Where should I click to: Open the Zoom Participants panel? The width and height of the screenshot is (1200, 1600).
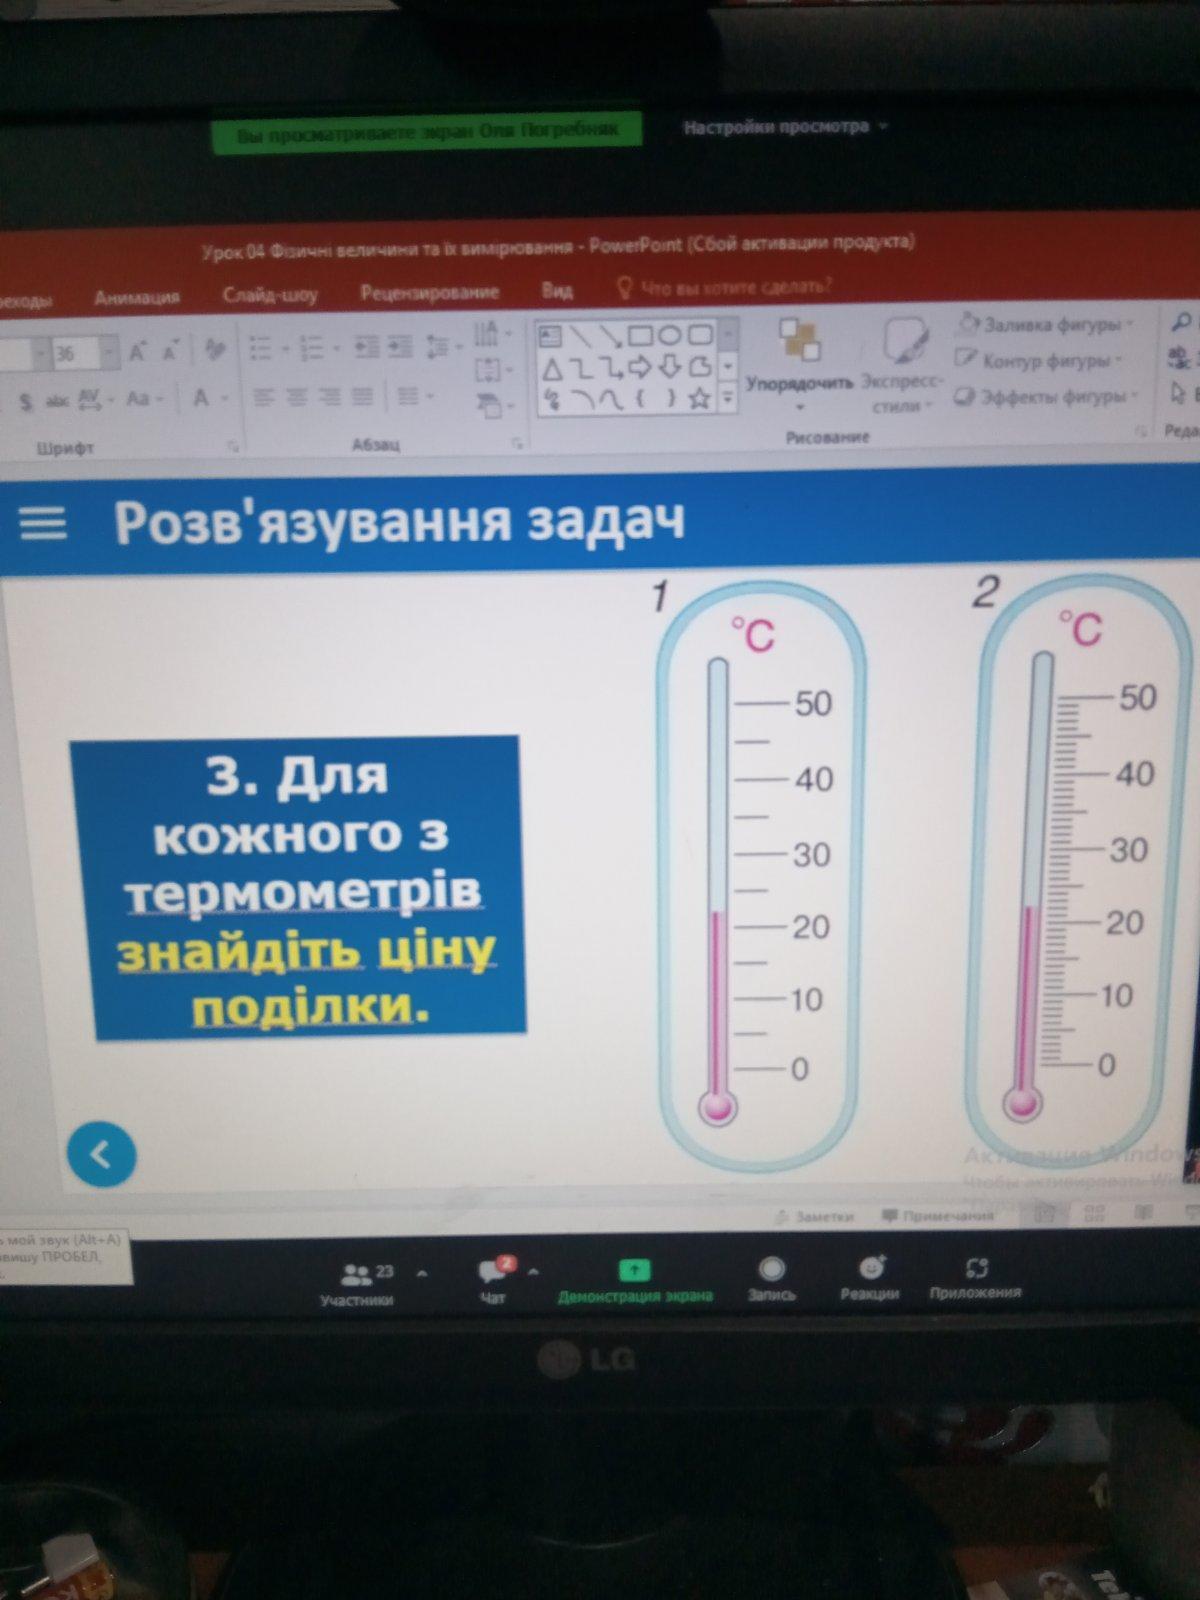point(357,1284)
